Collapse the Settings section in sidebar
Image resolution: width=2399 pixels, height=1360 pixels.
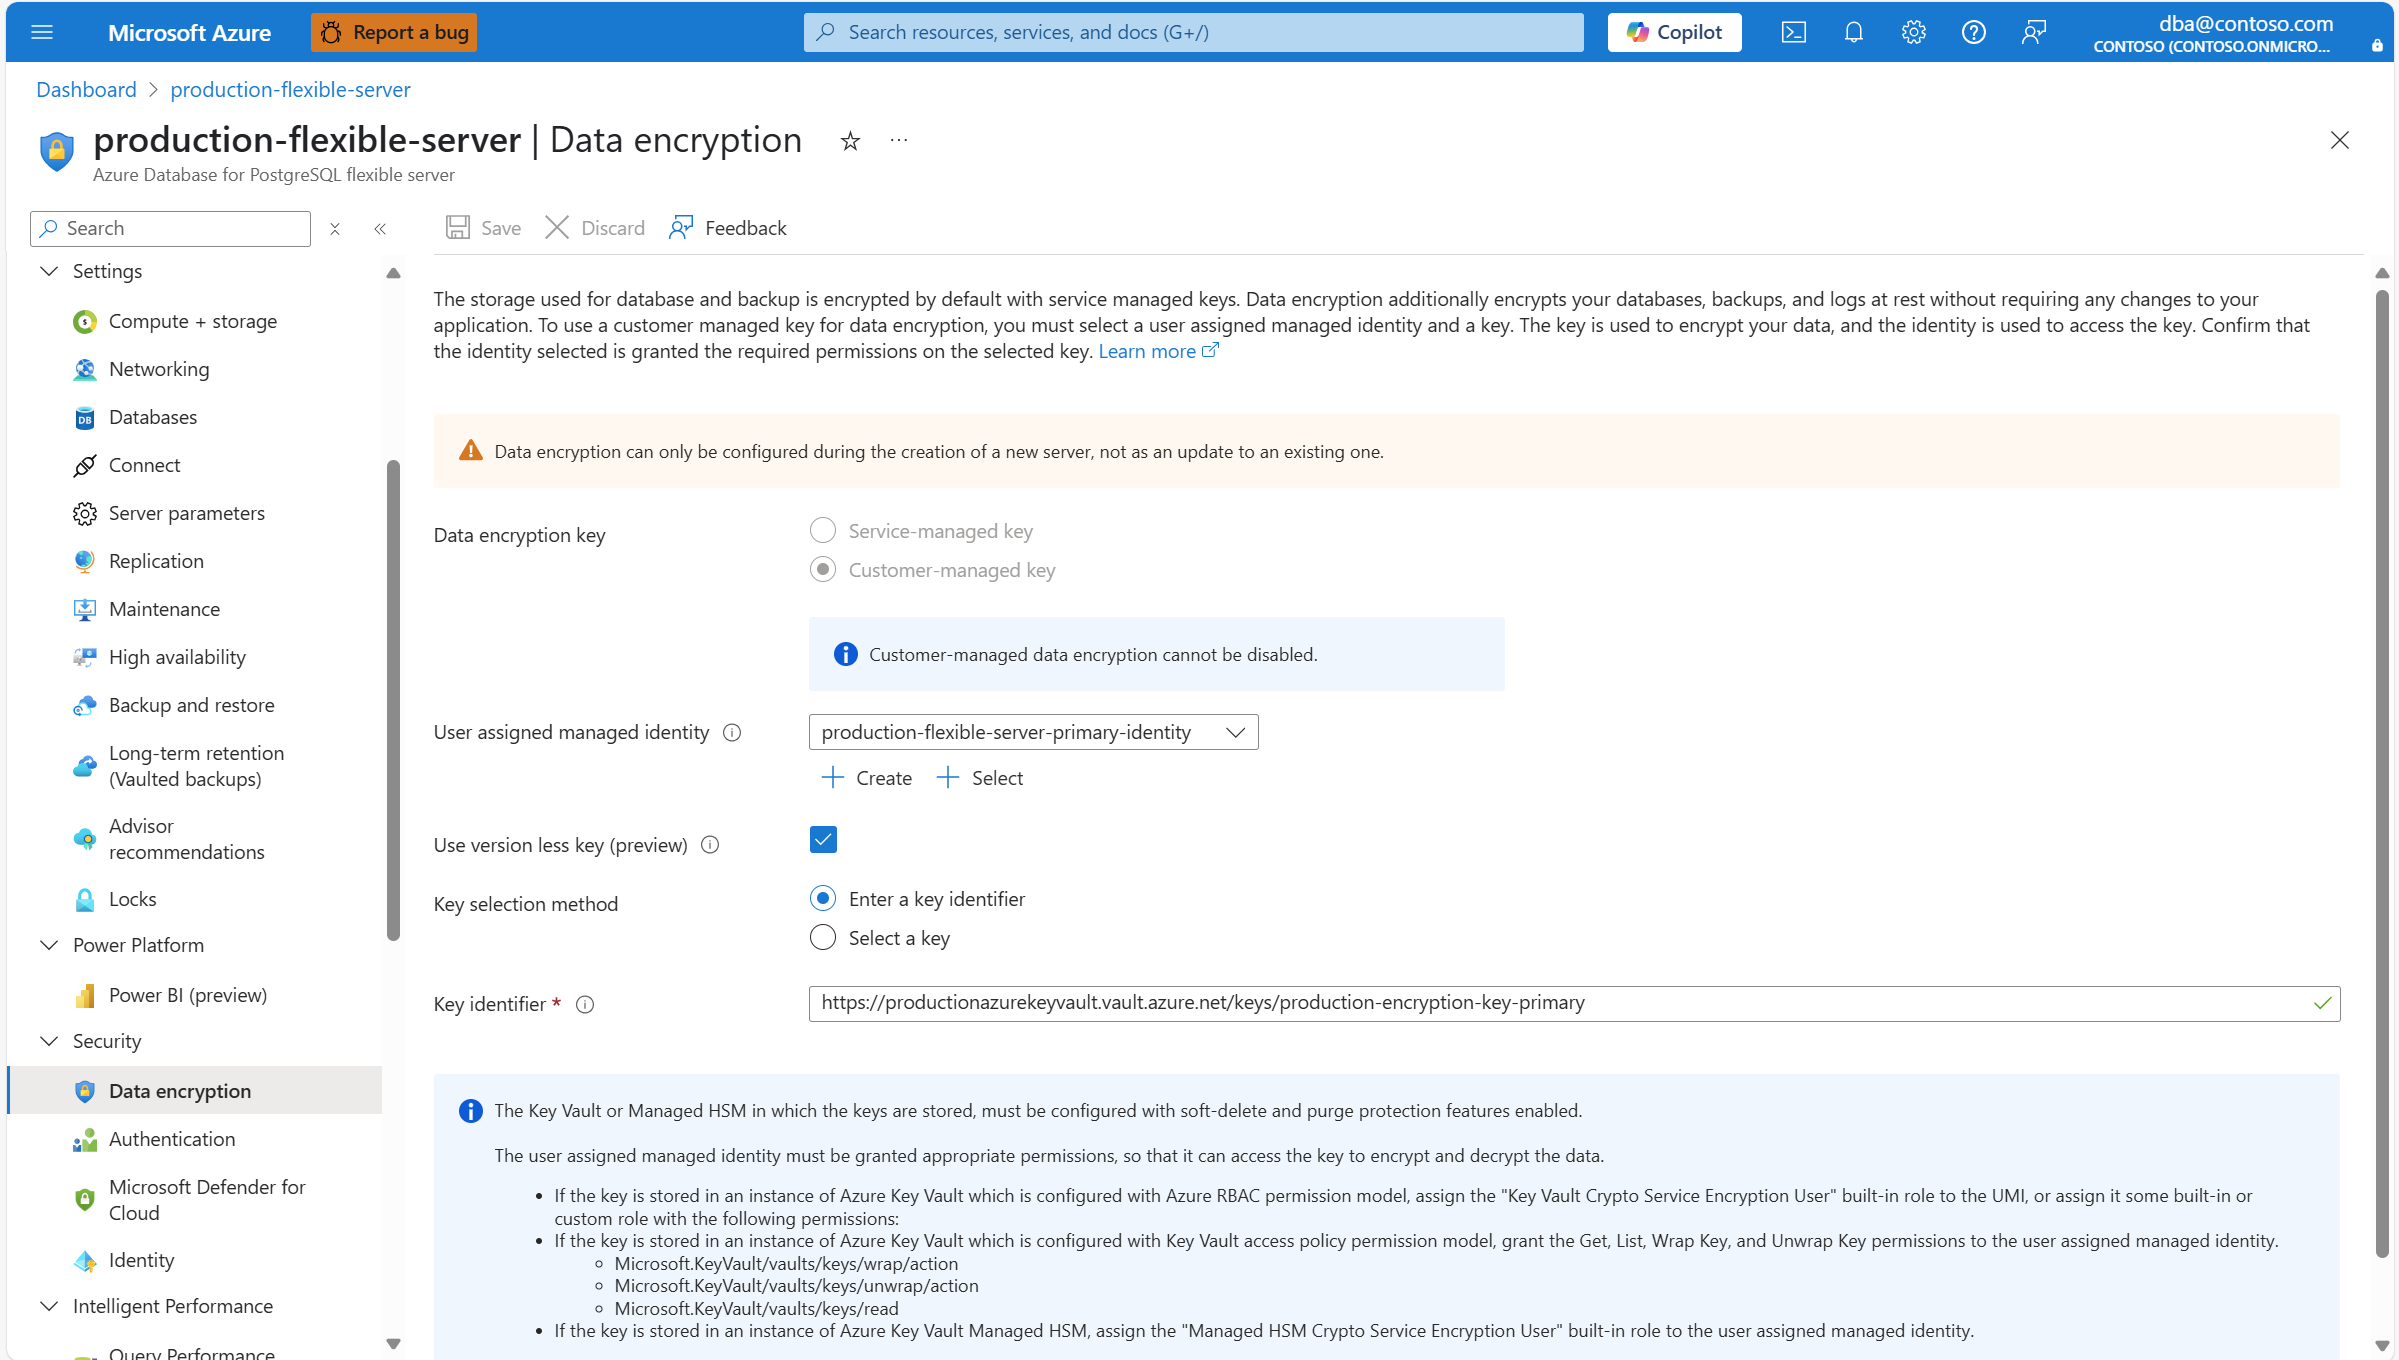pos(49,271)
